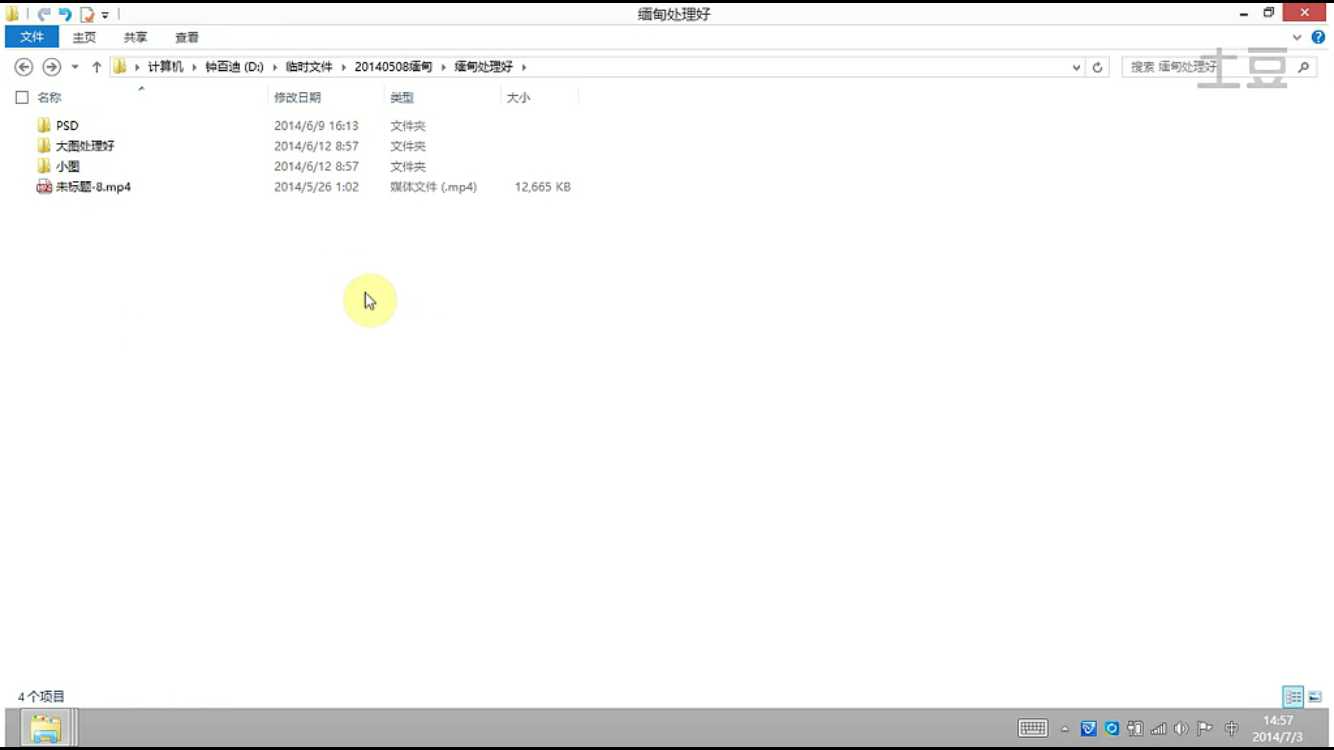Click the volume speaker tray icon
This screenshot has width=1334, height=750.
[1181, 729]
